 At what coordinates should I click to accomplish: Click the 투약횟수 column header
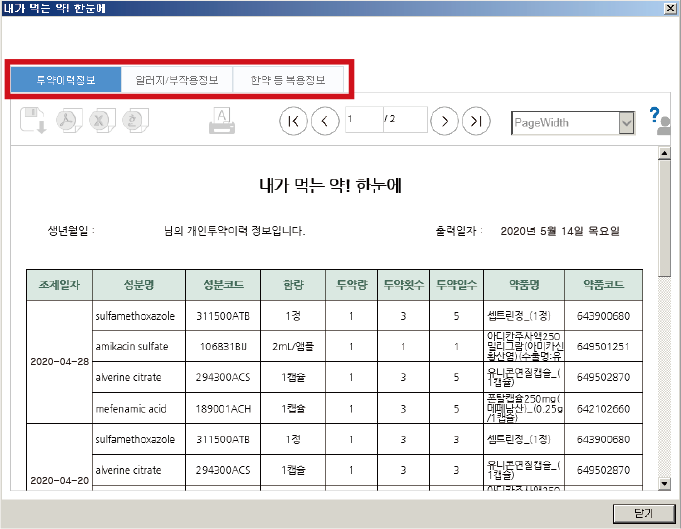403,285
